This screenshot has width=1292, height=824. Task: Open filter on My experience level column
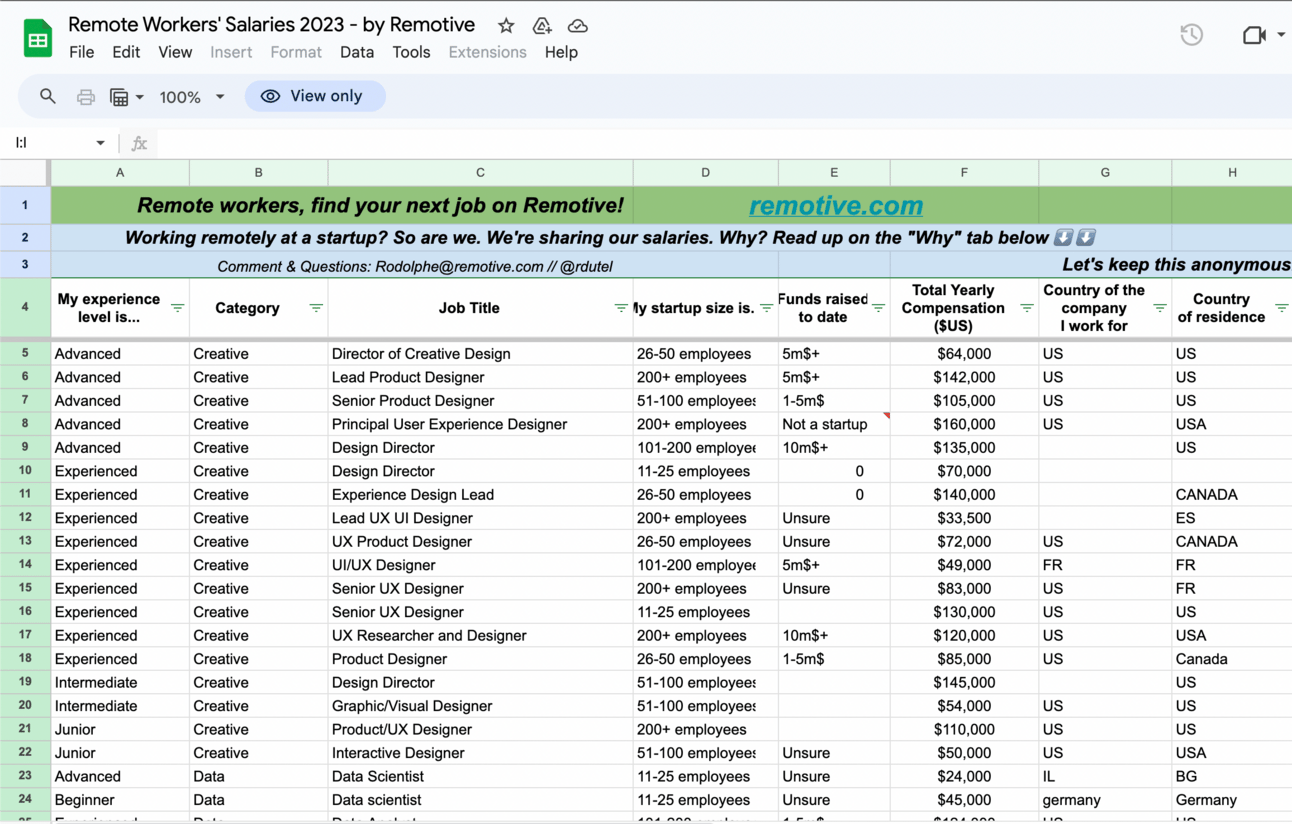pyautogui.click(x=178, y=308)
